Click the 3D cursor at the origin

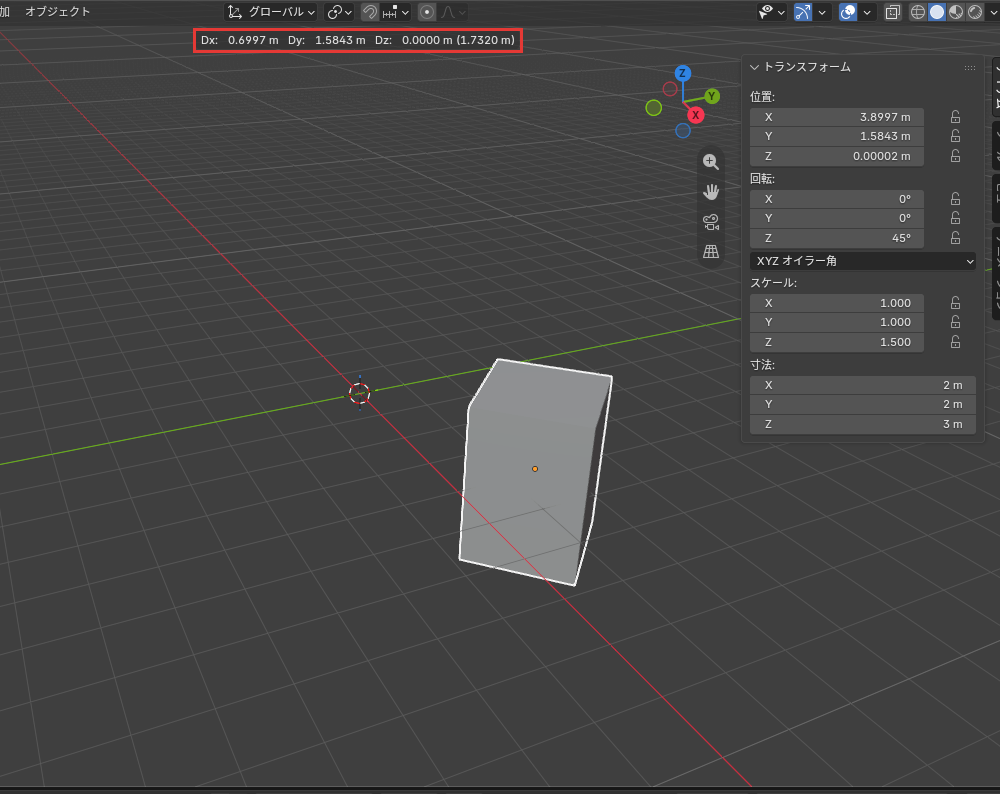(x=359, y=393)
